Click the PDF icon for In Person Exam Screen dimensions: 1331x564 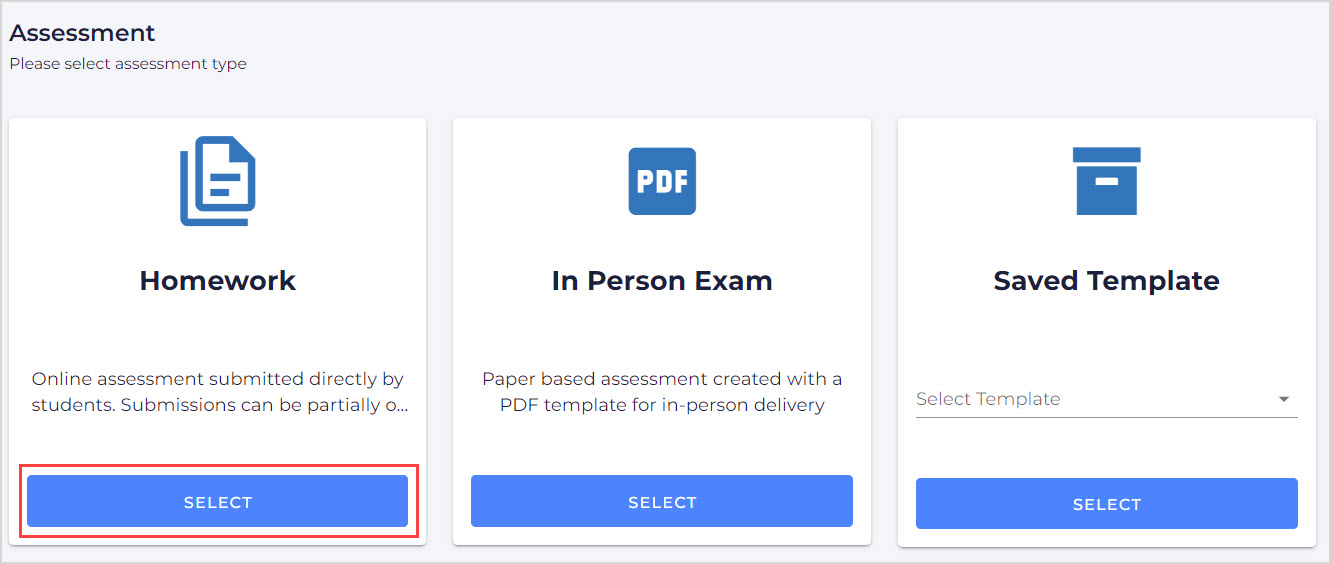coord(662,181)
